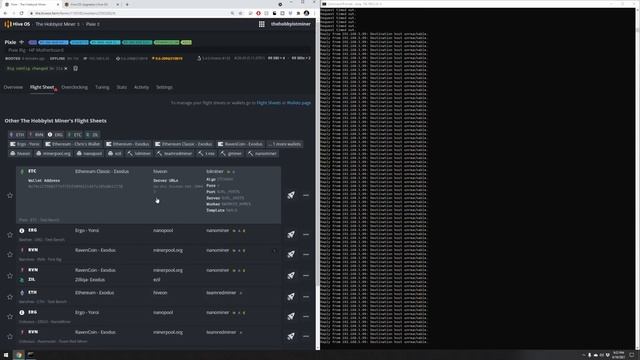Click the trash icon next to rig config notice
Image resolution: width=640 pixels, height=360 pixels.
tap(76, 69)
